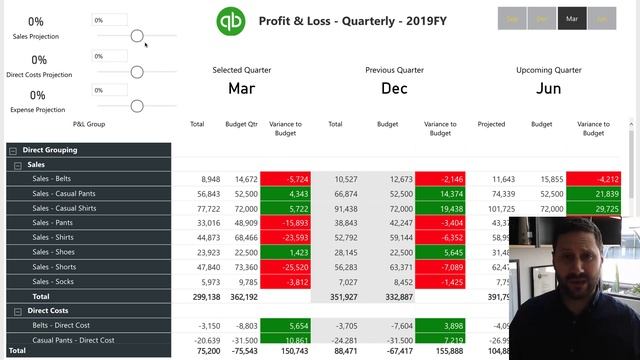Select the Sales - Belts row
The height and width of the screenshot is (360, 640).
click(89, 179)
